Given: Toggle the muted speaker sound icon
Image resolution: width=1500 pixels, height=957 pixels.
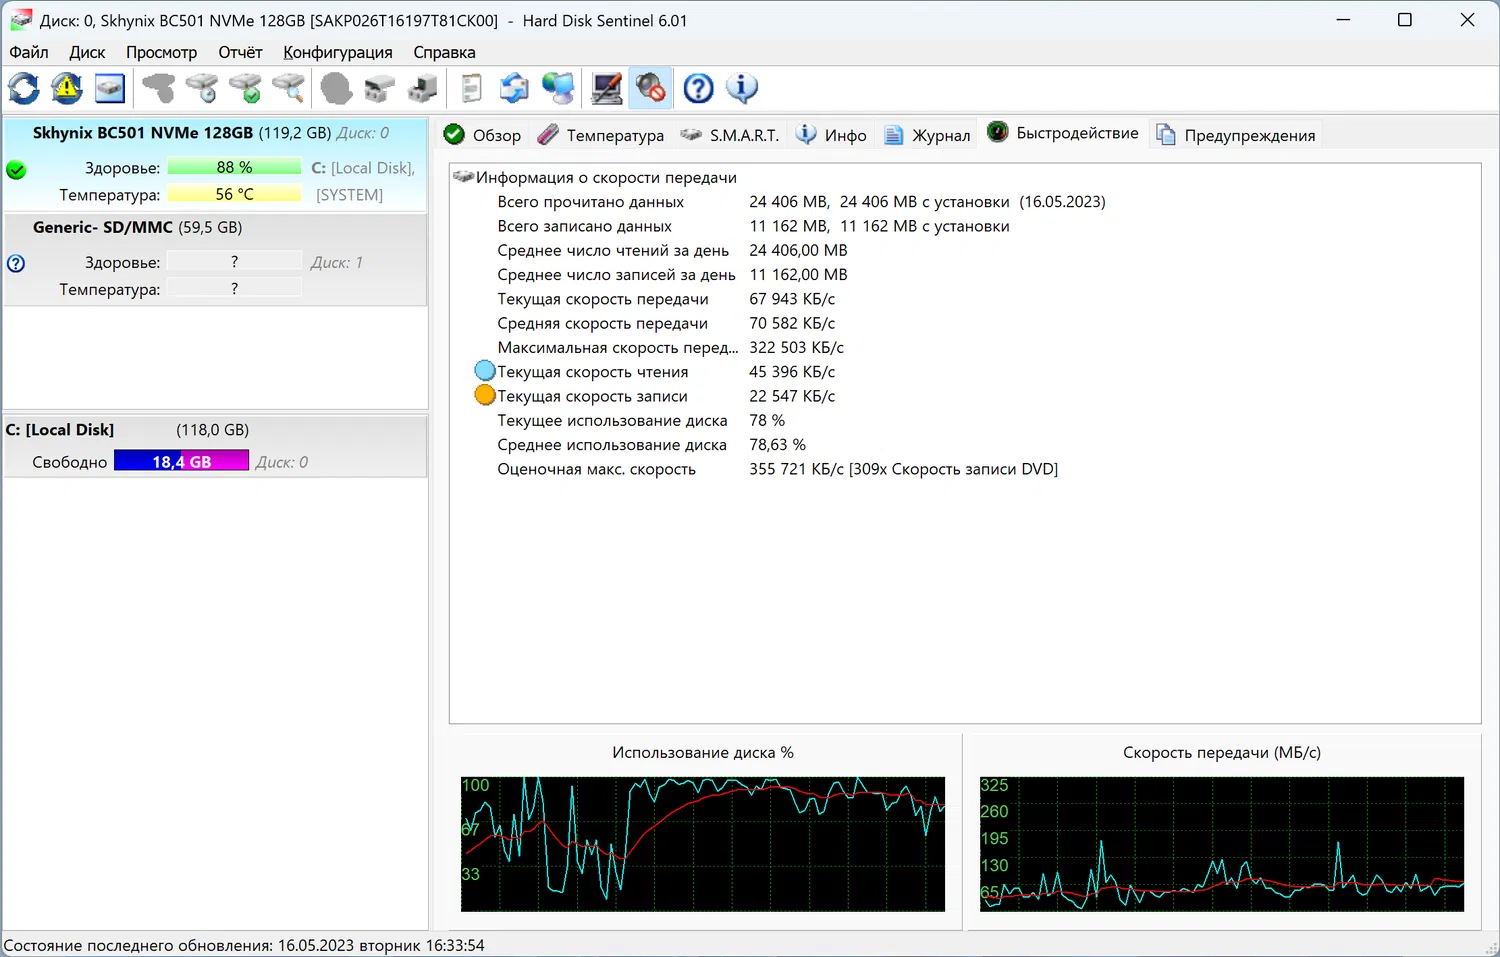Looking at the screenshot, I should click(x=650, y=89).
